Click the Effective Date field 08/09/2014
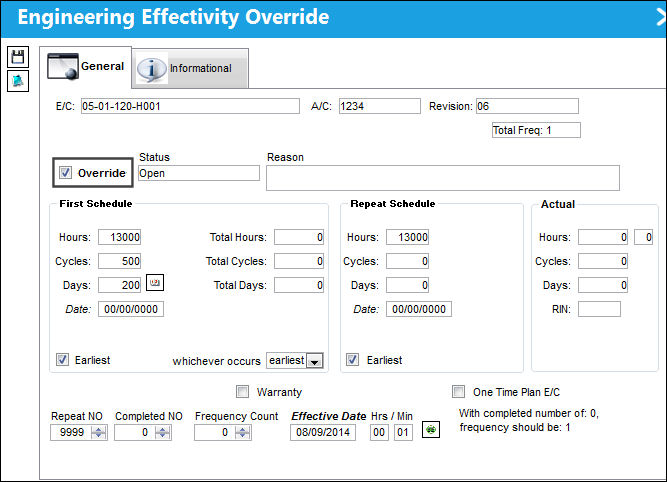This screenshot has height=482, width=667. click(323, 433)
